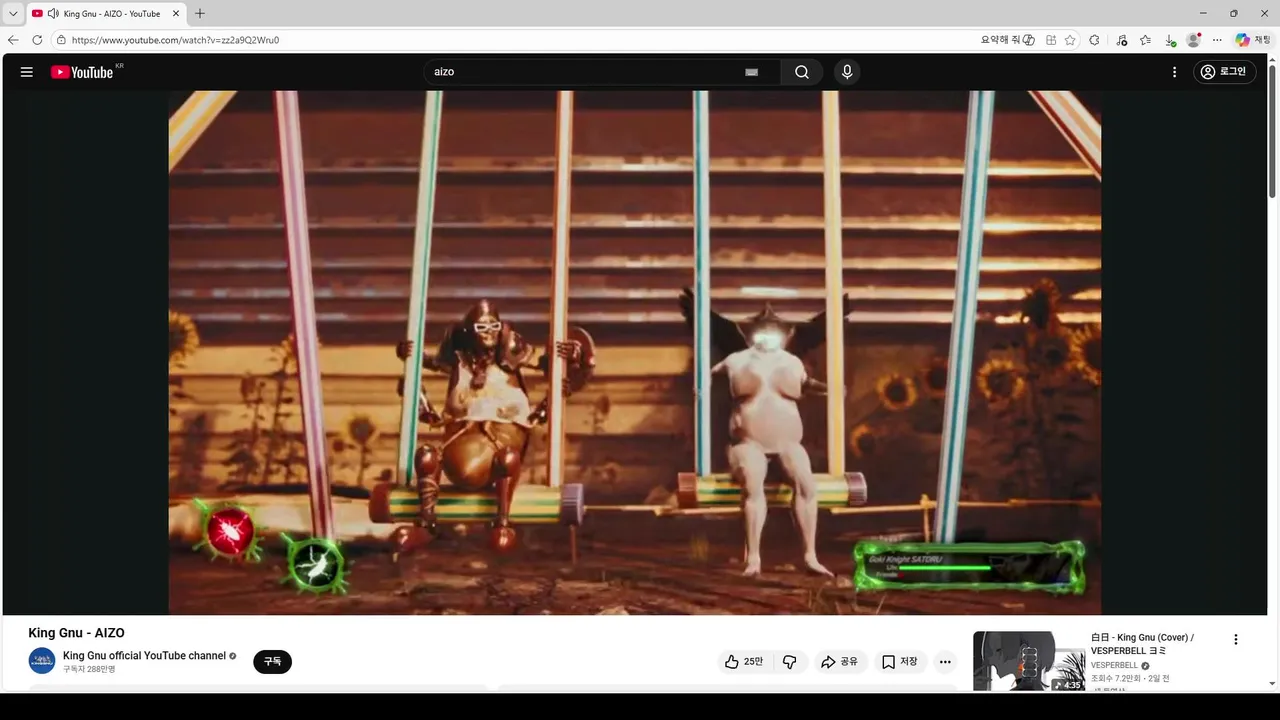Open the 白日 King Gnu Cover thumbnail
Image resolution: width=1280 pixels, height=720 pixels.
(x=1029, y=661)
